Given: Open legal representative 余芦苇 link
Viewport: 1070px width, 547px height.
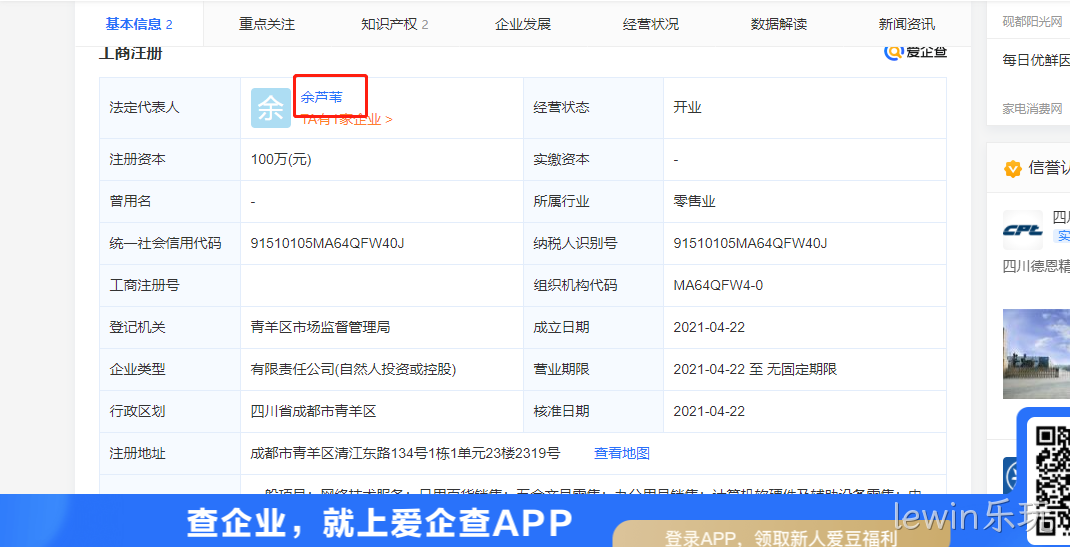Looking at the screenshot, I should click(x=321, y=98).
